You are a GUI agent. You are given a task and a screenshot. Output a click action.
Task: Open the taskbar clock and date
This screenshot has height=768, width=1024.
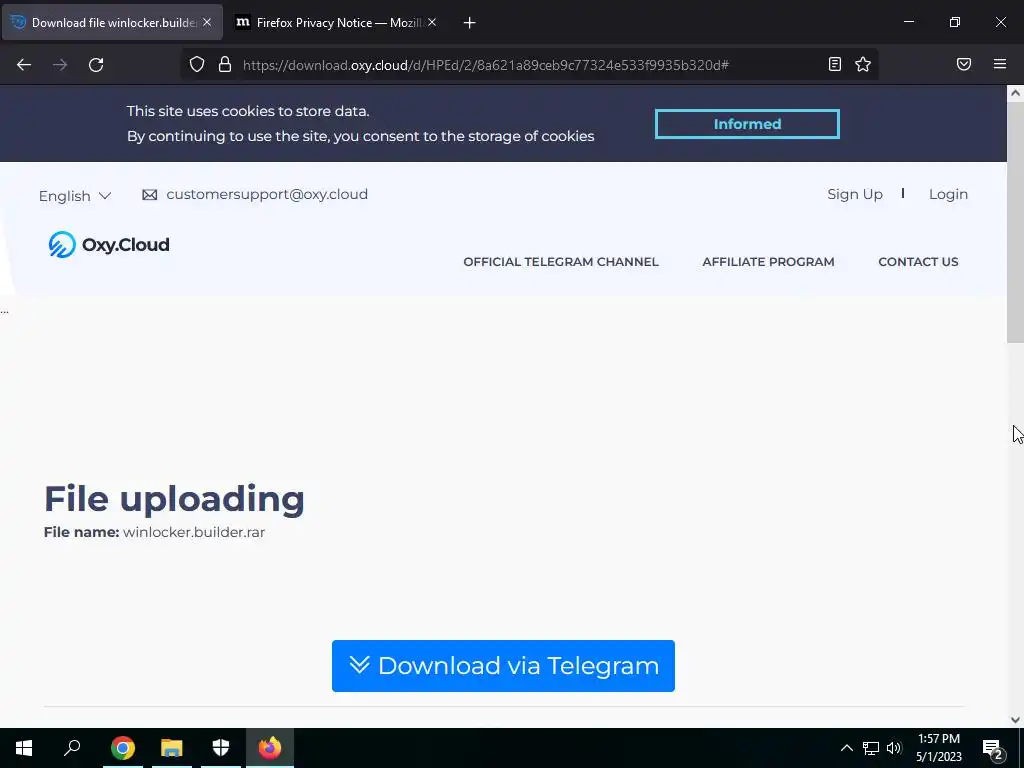[938, 748]
